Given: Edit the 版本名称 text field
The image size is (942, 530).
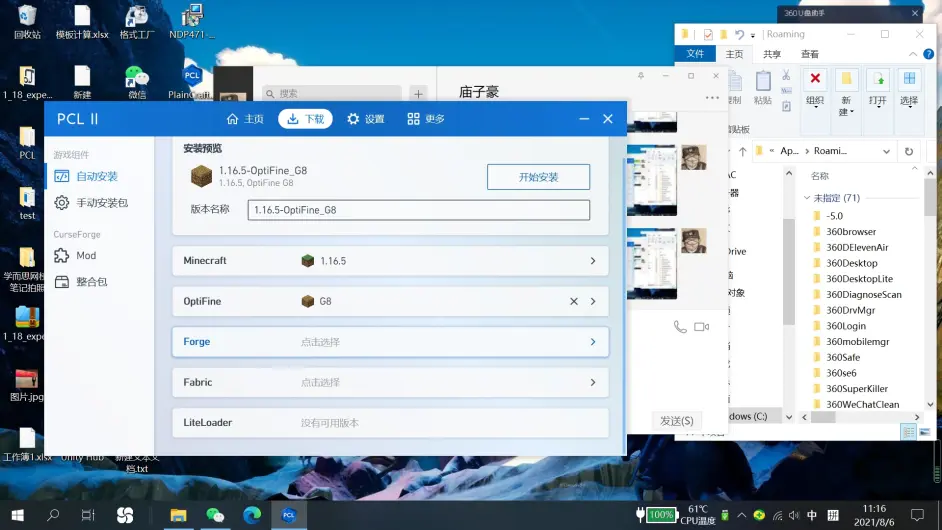Looking at the screenshot, I should click(419, 210).
